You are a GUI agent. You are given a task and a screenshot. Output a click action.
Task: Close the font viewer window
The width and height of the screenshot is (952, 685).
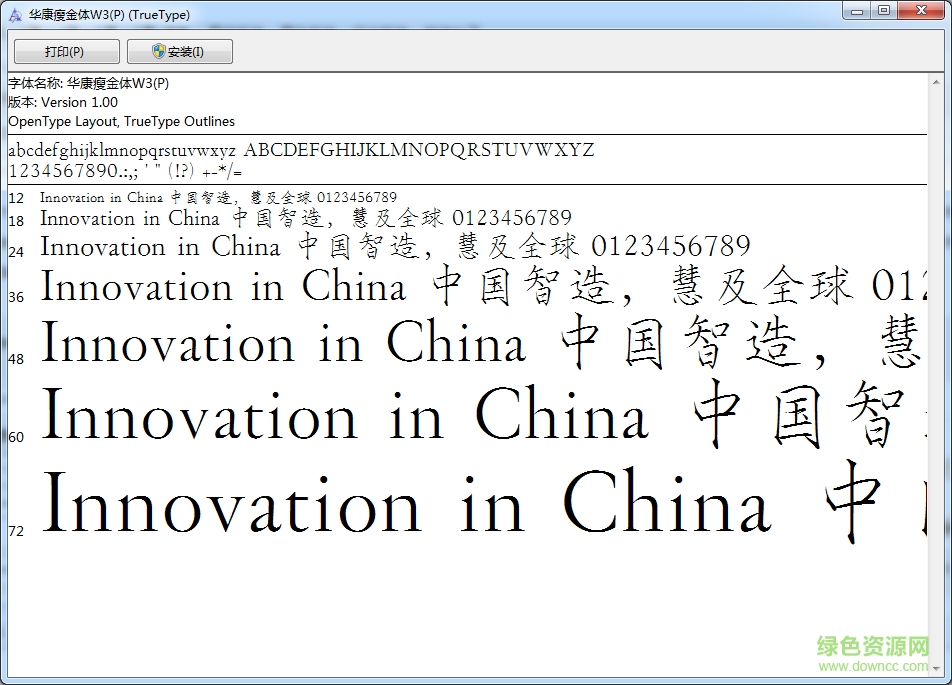pos(921,11)
